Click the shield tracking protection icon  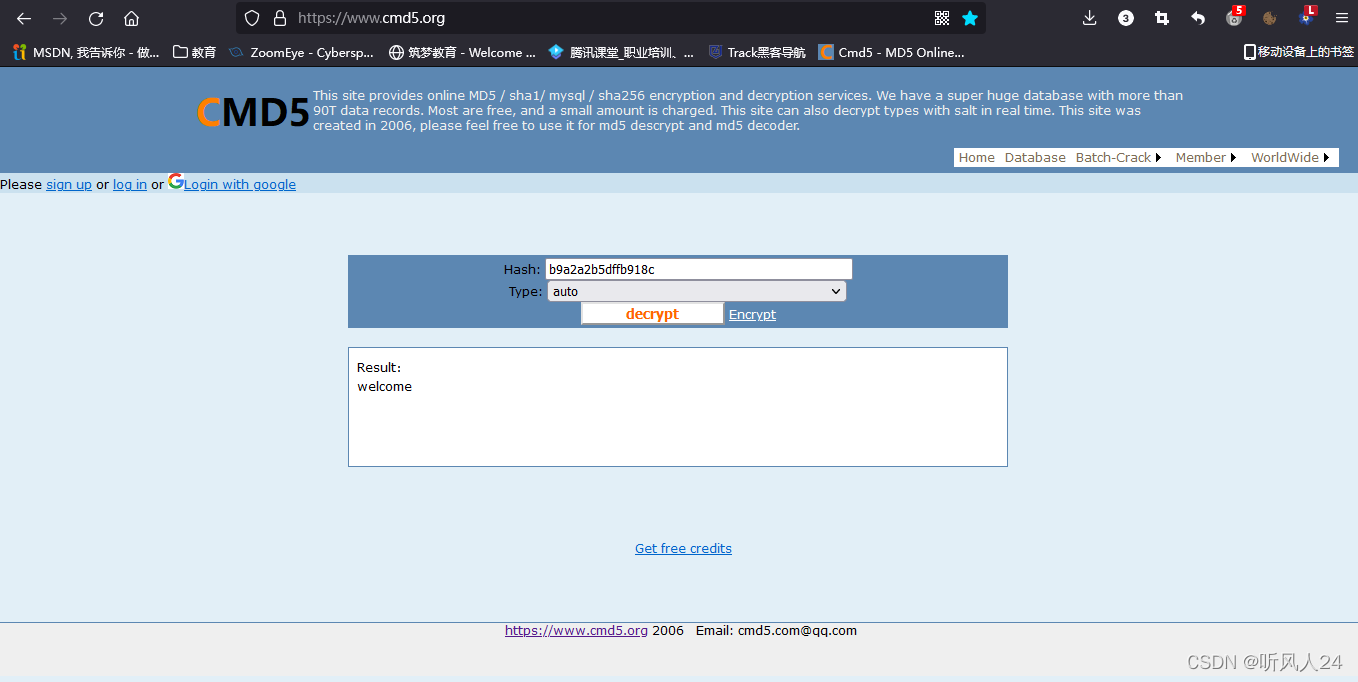pos(252,18)
